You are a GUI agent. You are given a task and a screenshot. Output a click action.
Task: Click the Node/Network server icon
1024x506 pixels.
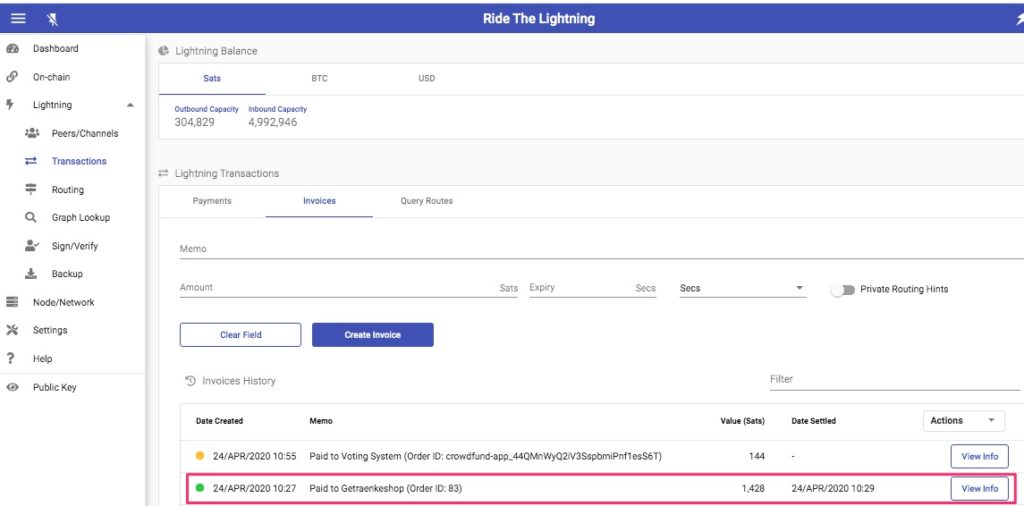pos(12,302)
